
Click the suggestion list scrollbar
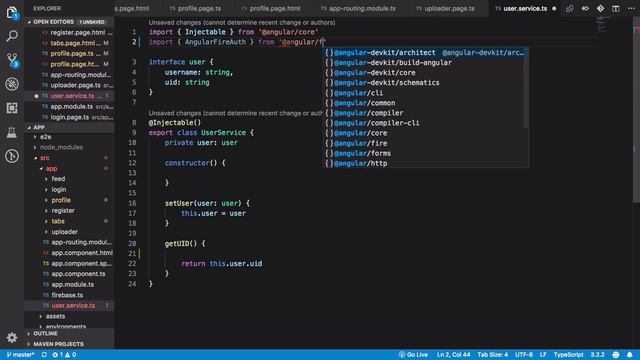[526, 88]
